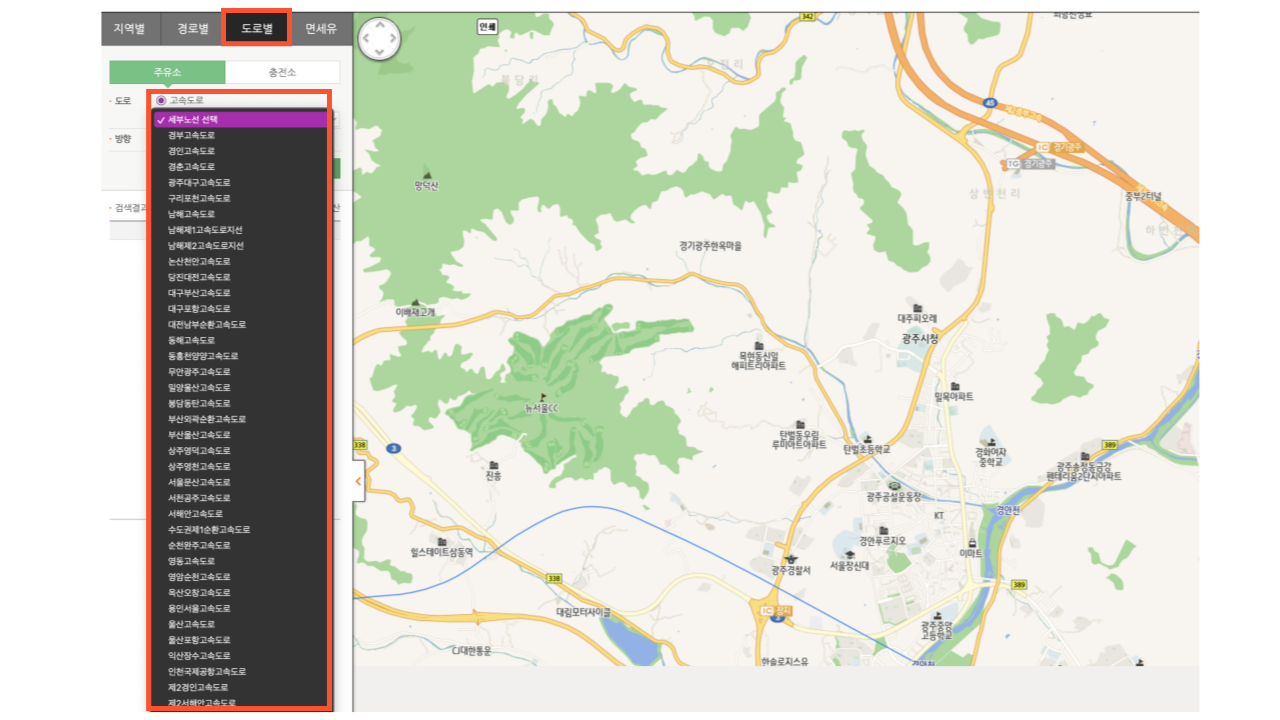
Task: Pick 동해고속도로 option
Action: pos(240,340)
